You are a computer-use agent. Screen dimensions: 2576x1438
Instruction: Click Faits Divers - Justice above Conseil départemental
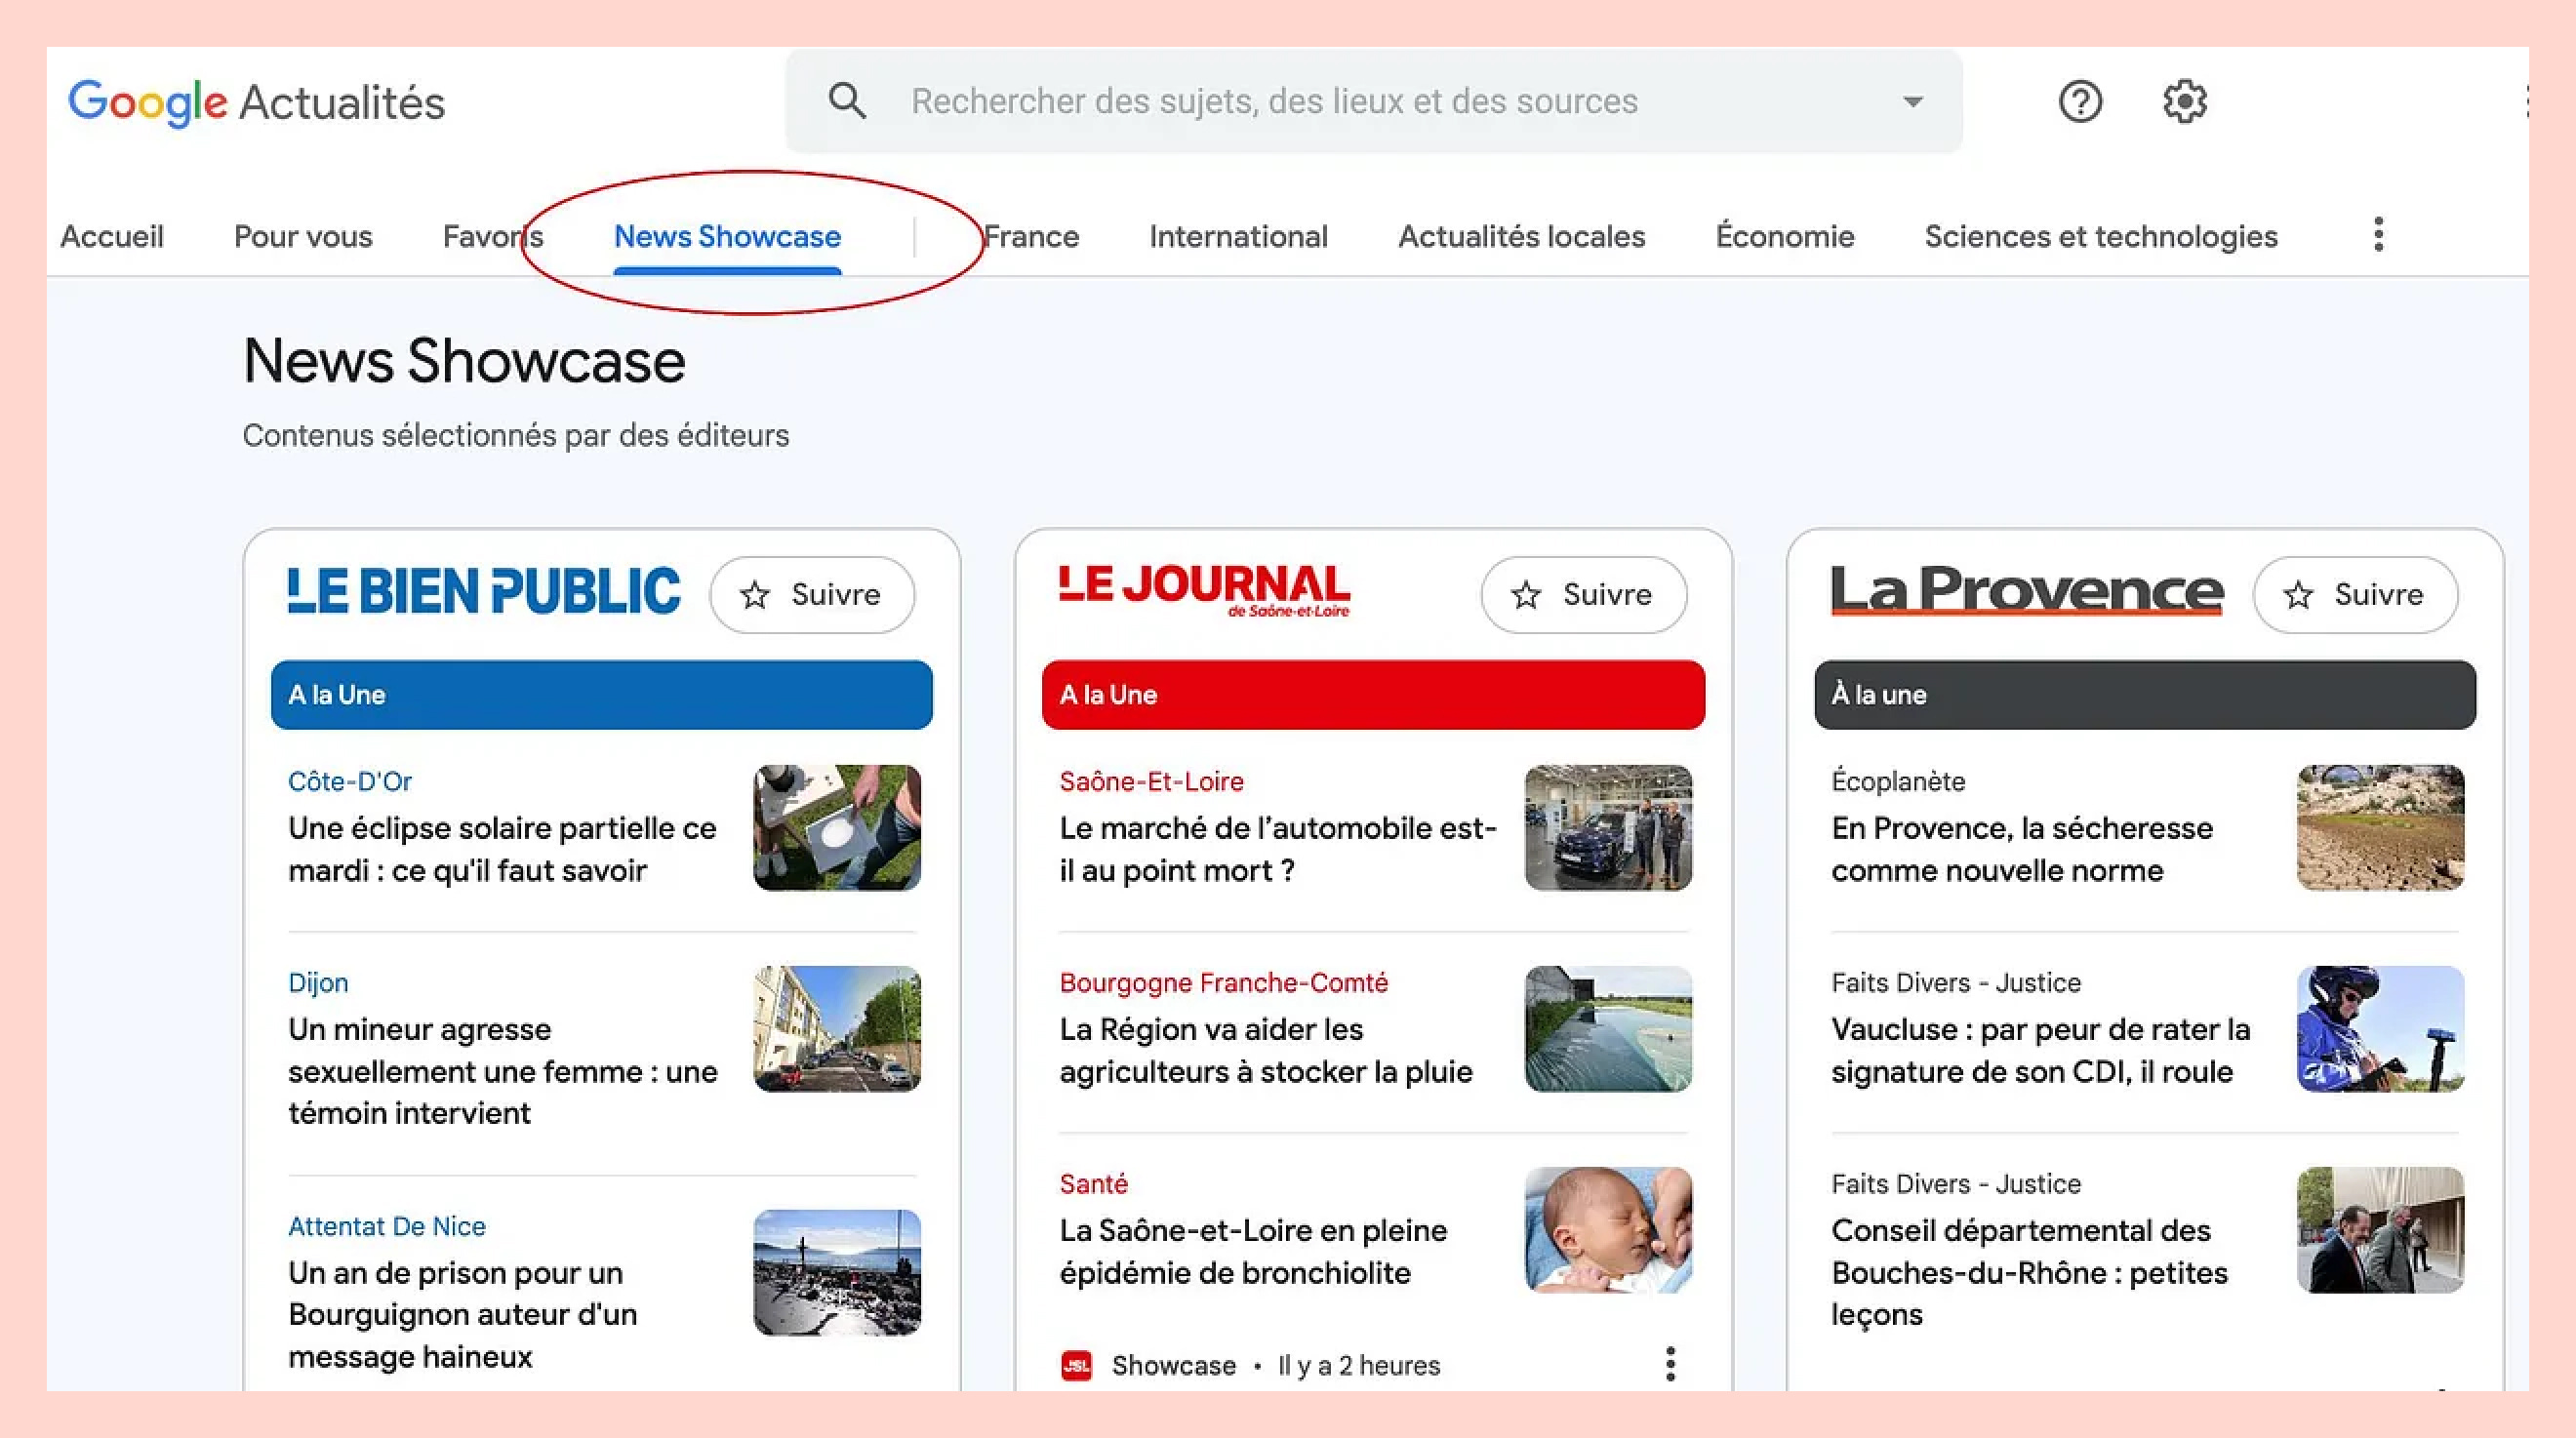pyautogui.click(x=1956, y=1184)
